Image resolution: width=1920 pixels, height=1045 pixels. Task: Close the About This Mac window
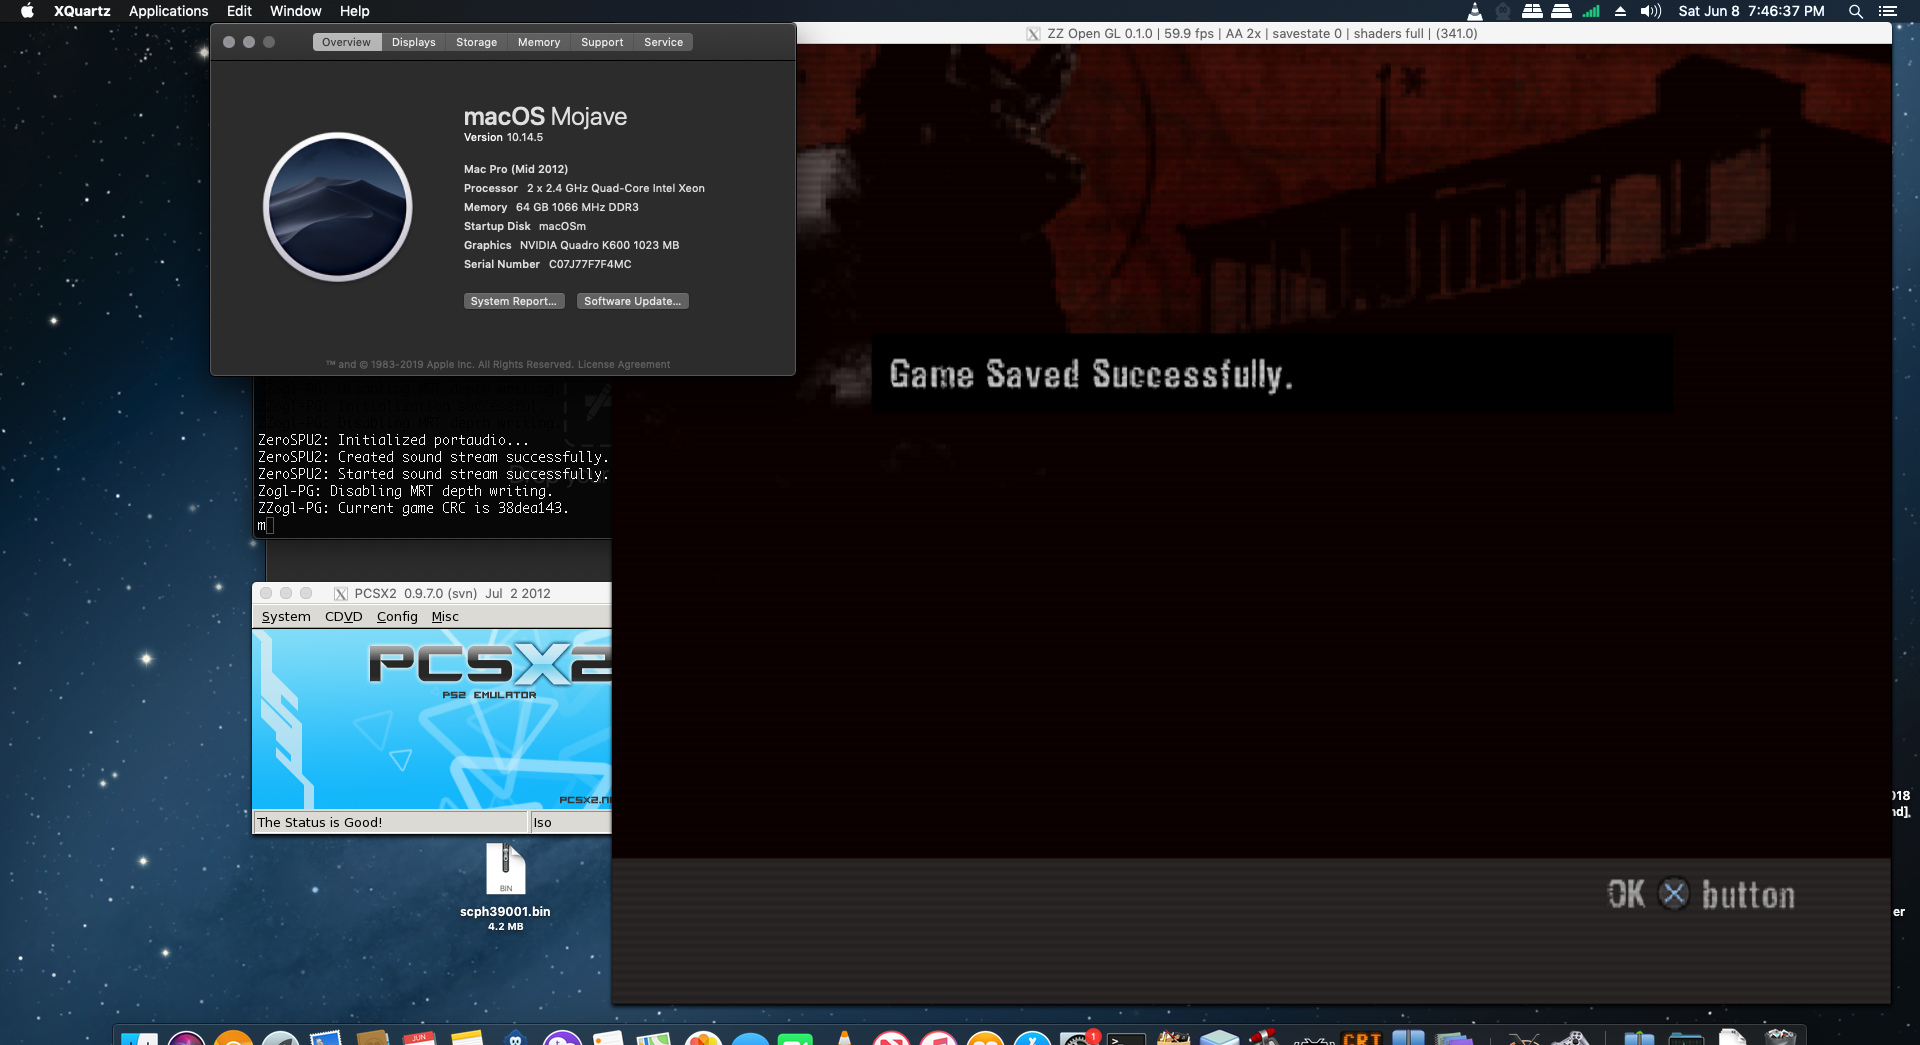tap(229, 42)
